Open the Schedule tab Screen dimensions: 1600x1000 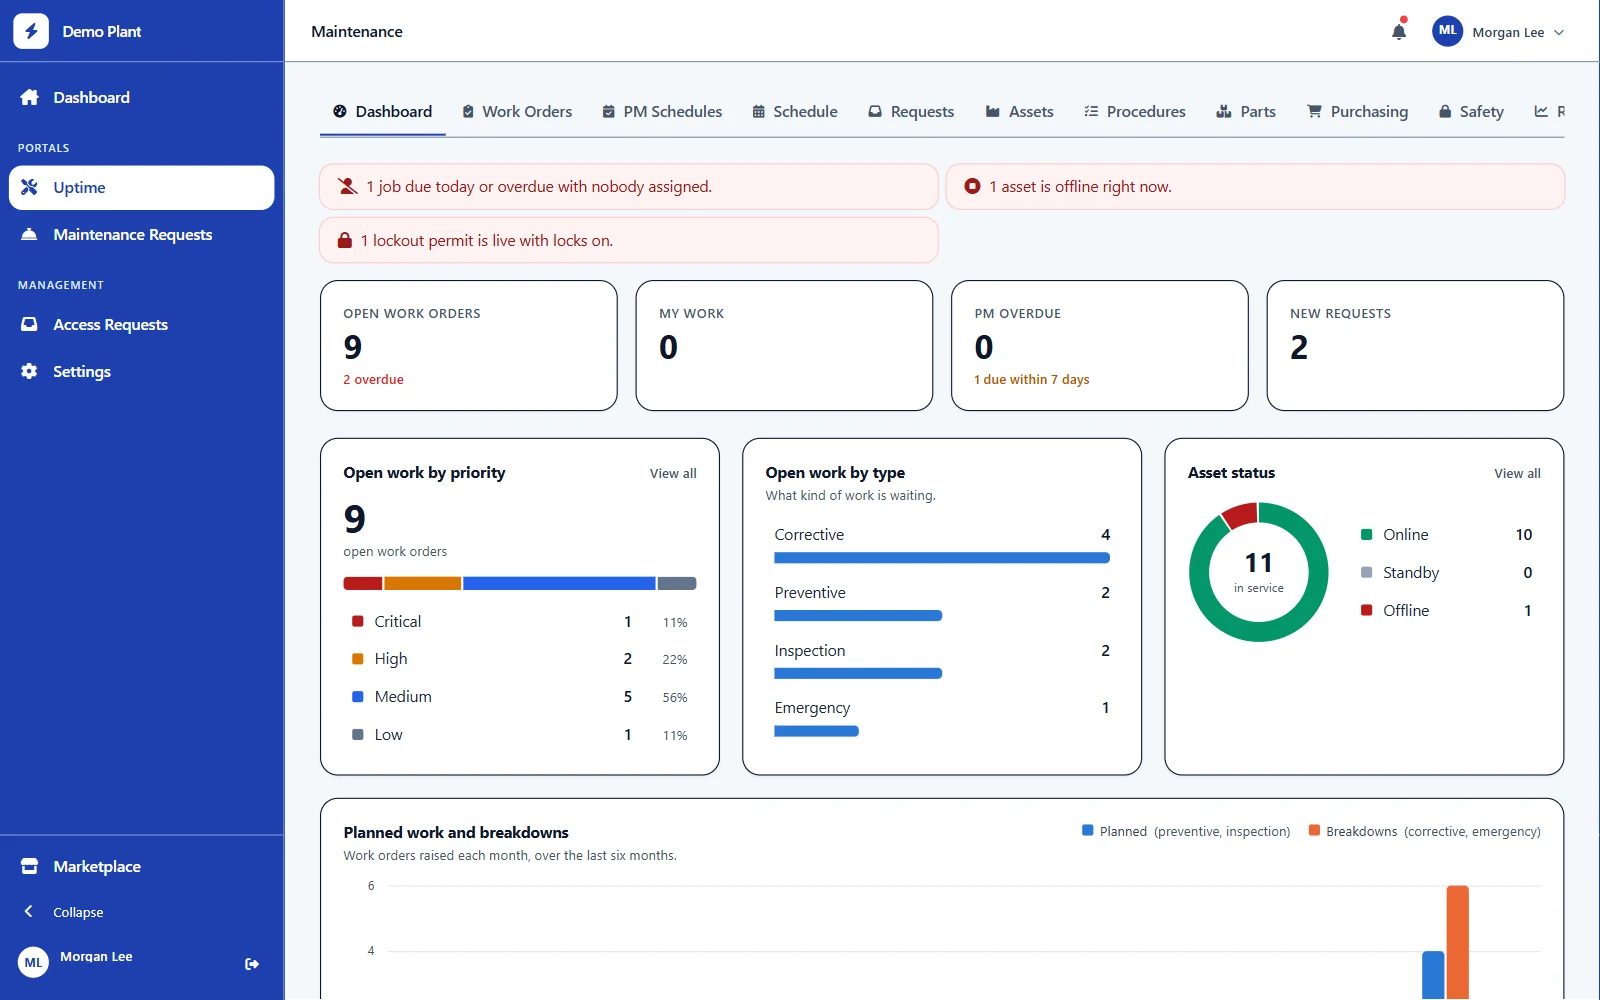(795, 112)
